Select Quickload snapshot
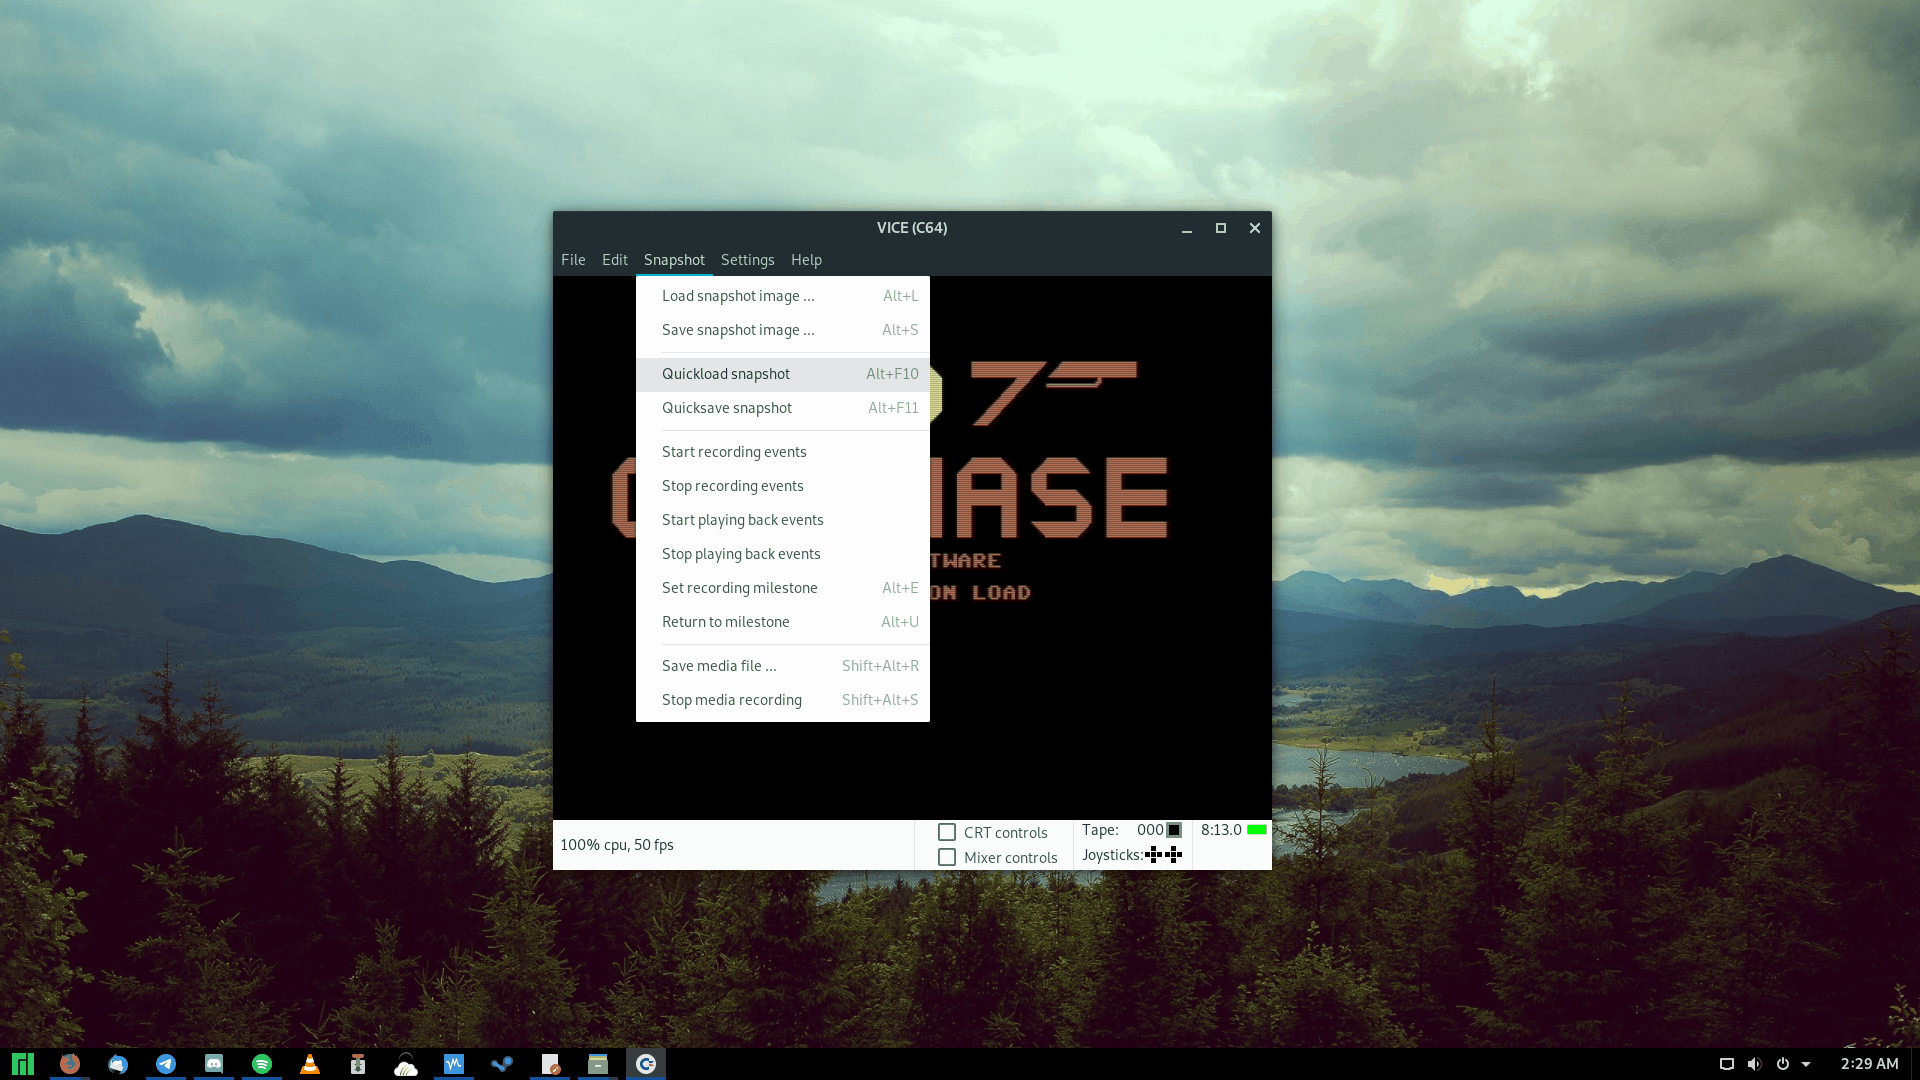The width and height of the screenshot is (1920, 1080). [783, 374]
